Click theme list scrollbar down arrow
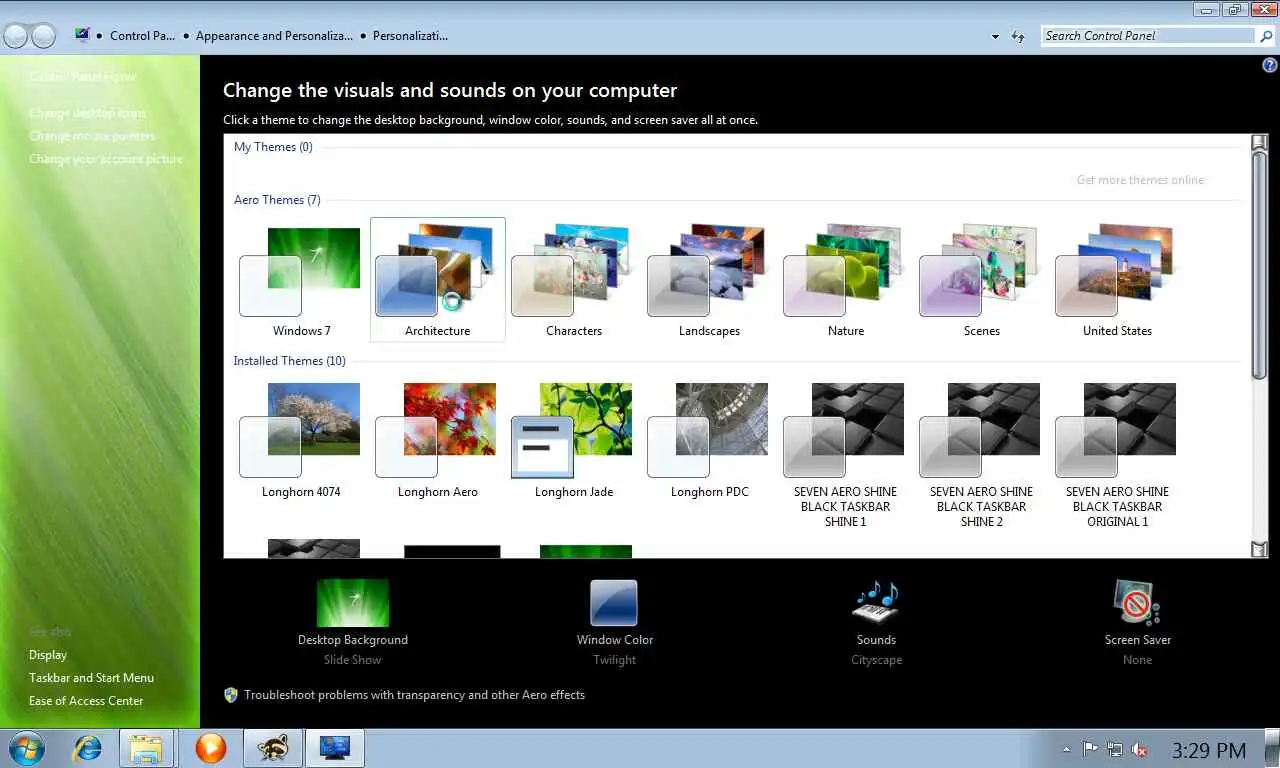This screenshot has width=1280, height=768. [1260, 549]
